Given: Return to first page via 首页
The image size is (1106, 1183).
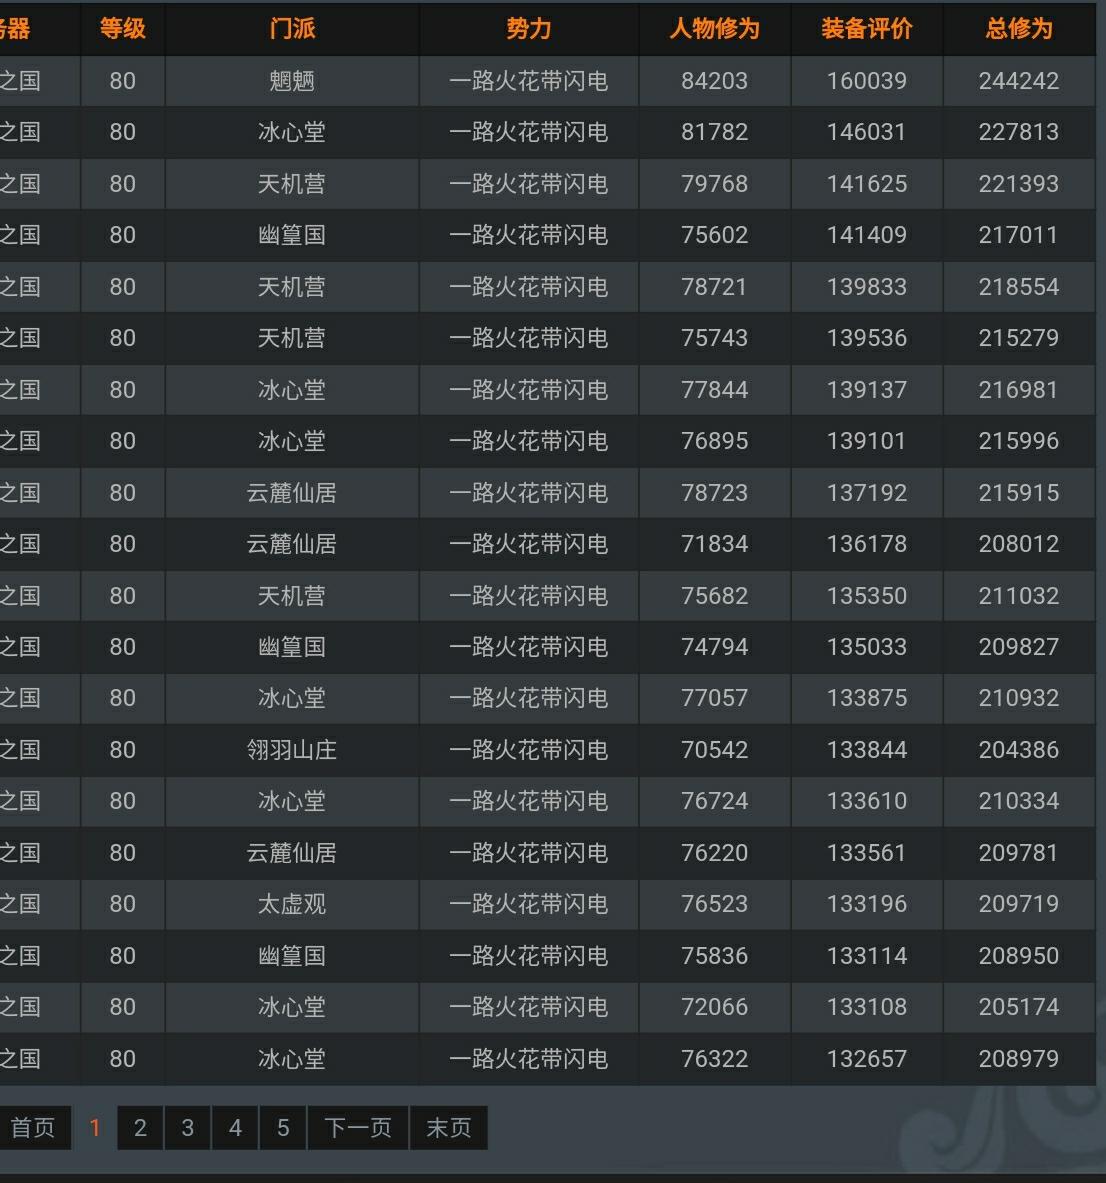Looking at the screenshot, I should (x=33, y=1128).
